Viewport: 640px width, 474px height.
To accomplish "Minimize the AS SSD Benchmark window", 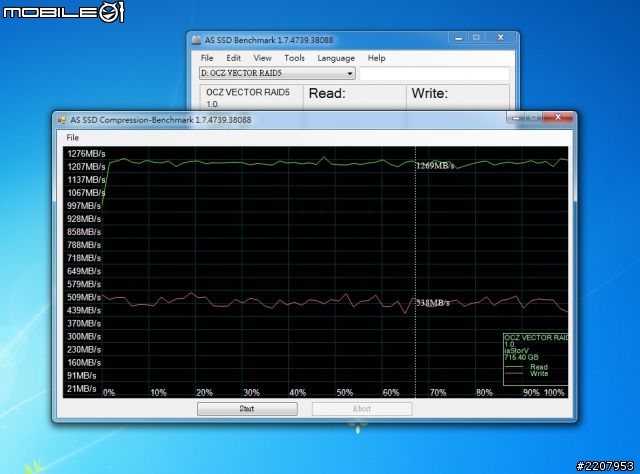I will click(x=458, y=38).
